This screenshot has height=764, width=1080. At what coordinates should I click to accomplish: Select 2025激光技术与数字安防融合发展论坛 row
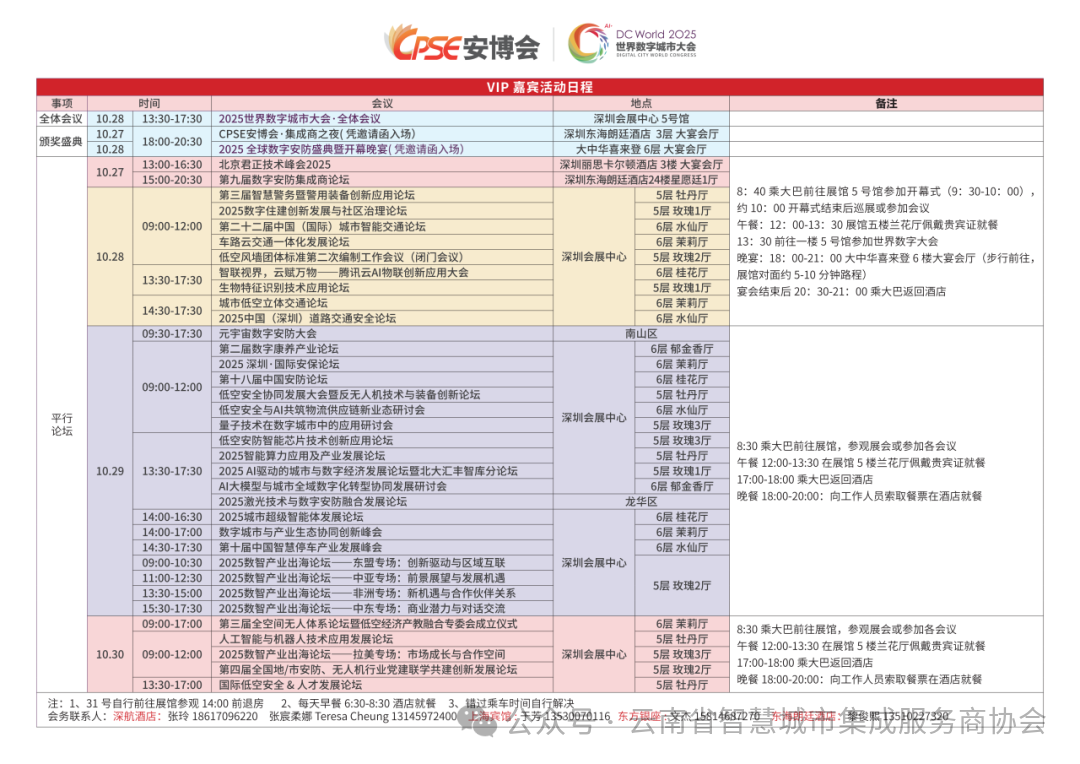[382, 502]
